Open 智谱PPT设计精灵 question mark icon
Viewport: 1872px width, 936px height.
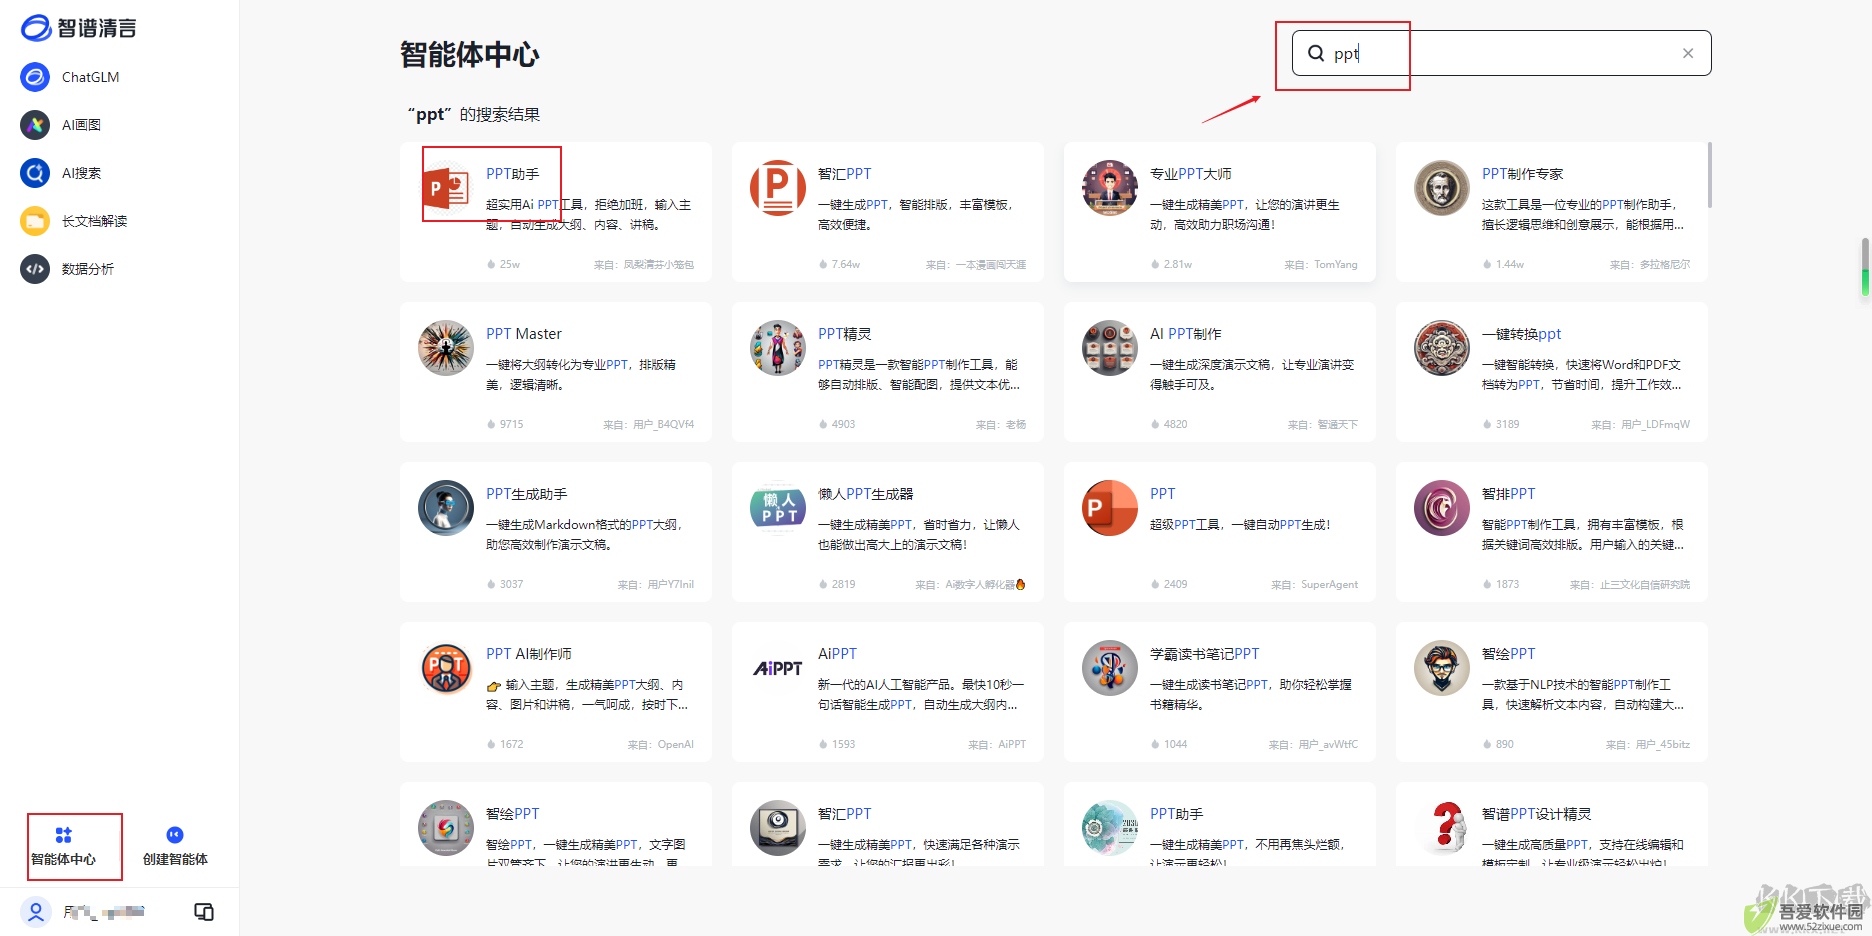click(x=1442, y=828)
